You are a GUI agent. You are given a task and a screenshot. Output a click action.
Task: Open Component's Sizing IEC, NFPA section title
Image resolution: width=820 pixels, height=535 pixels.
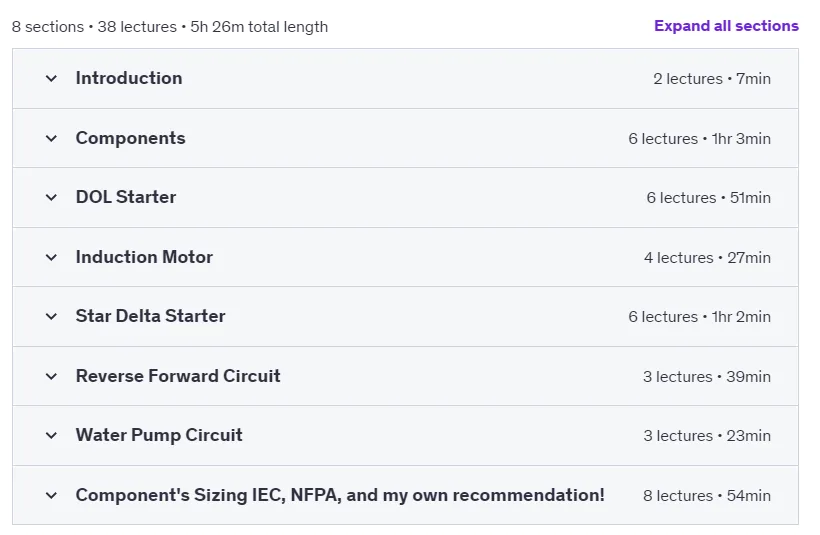[x=340, y=495]
